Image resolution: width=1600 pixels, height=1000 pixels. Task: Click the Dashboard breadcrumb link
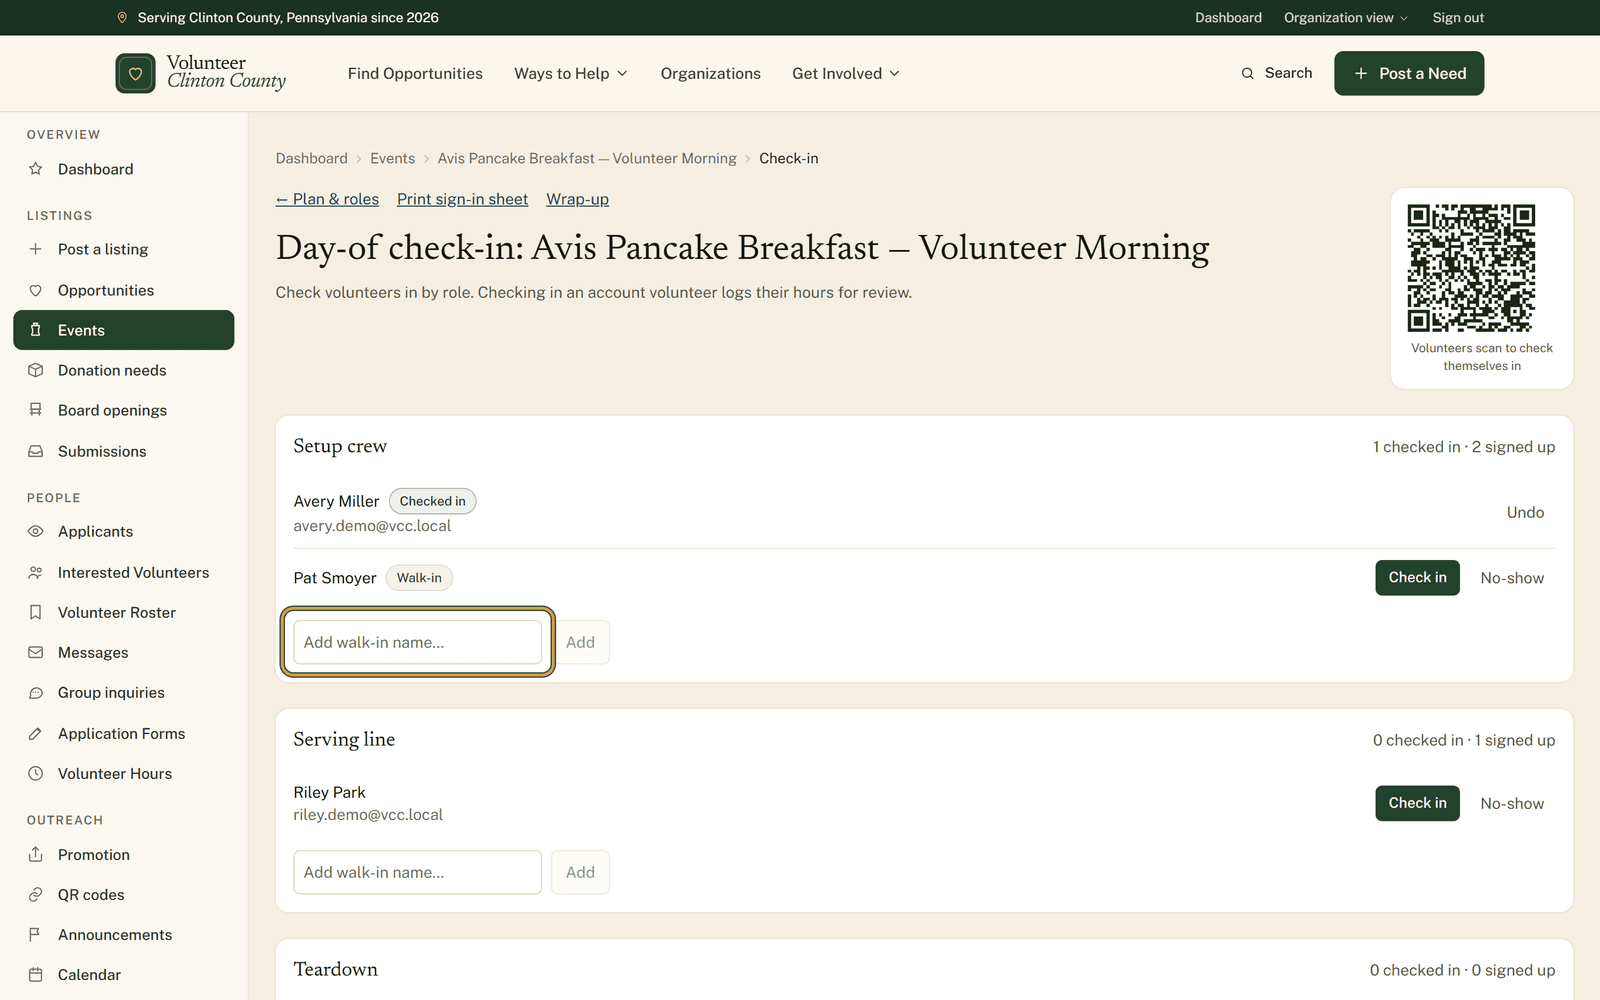(312, 158)
